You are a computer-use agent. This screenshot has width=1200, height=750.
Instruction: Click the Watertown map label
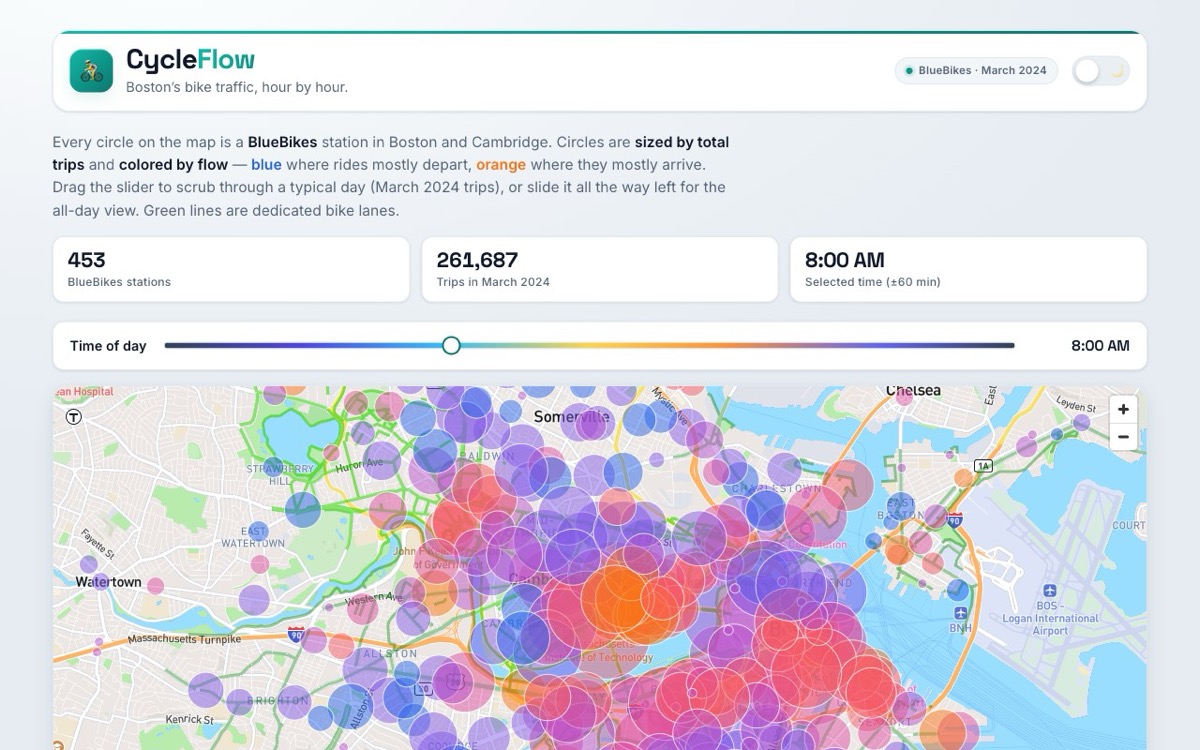click(108, 581)
